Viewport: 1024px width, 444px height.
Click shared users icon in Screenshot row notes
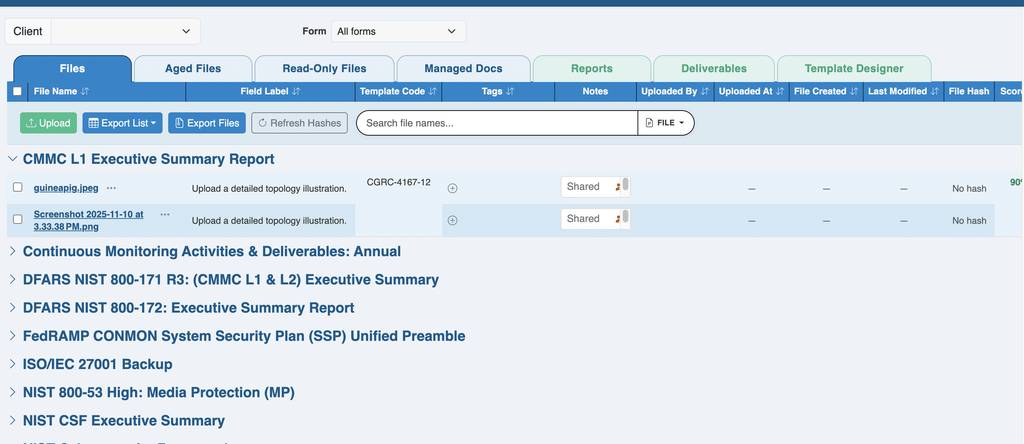[617, 219]
